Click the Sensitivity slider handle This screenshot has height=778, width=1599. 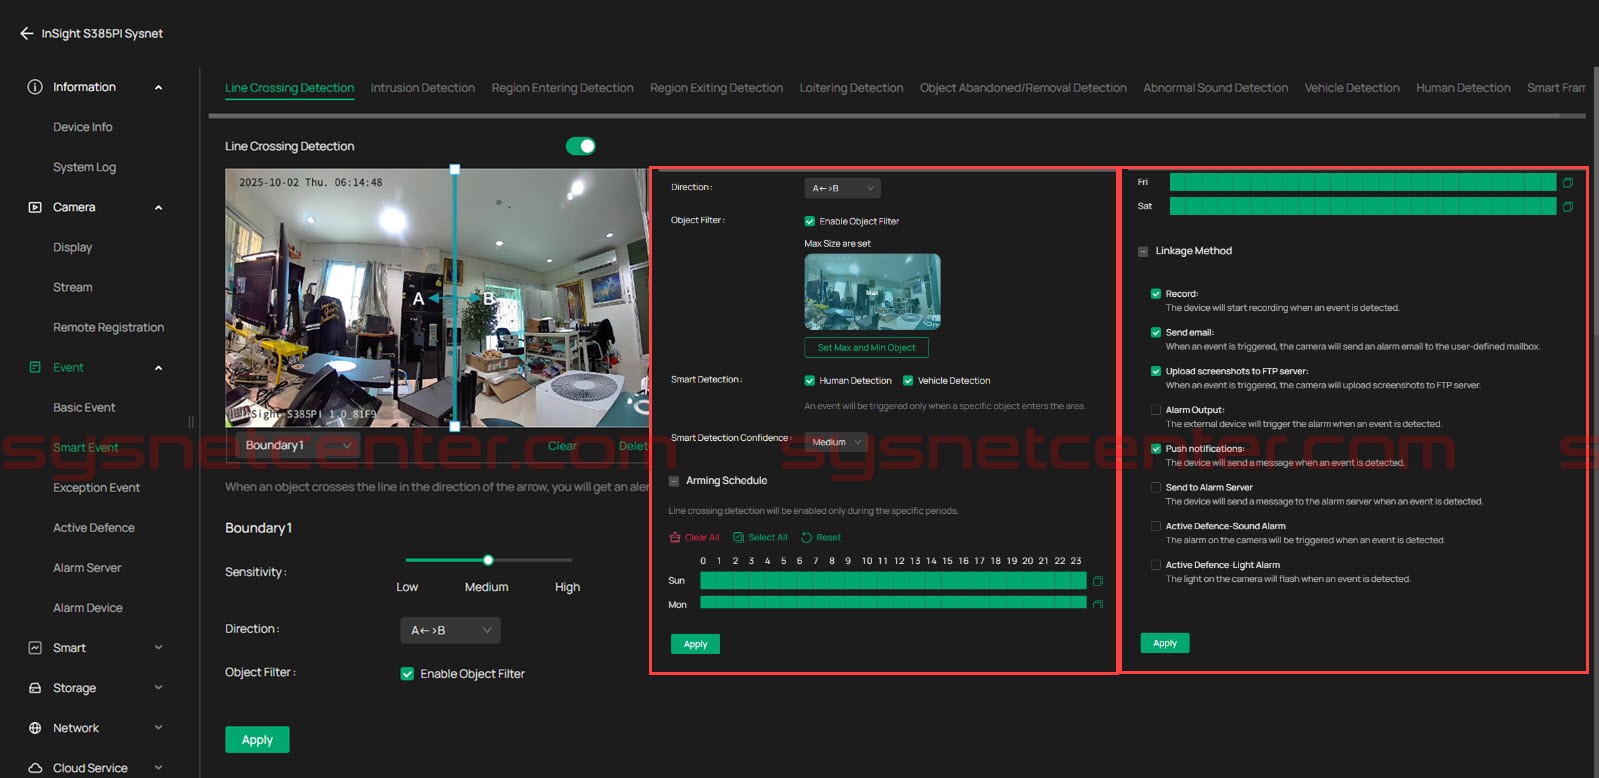[488, 560]
